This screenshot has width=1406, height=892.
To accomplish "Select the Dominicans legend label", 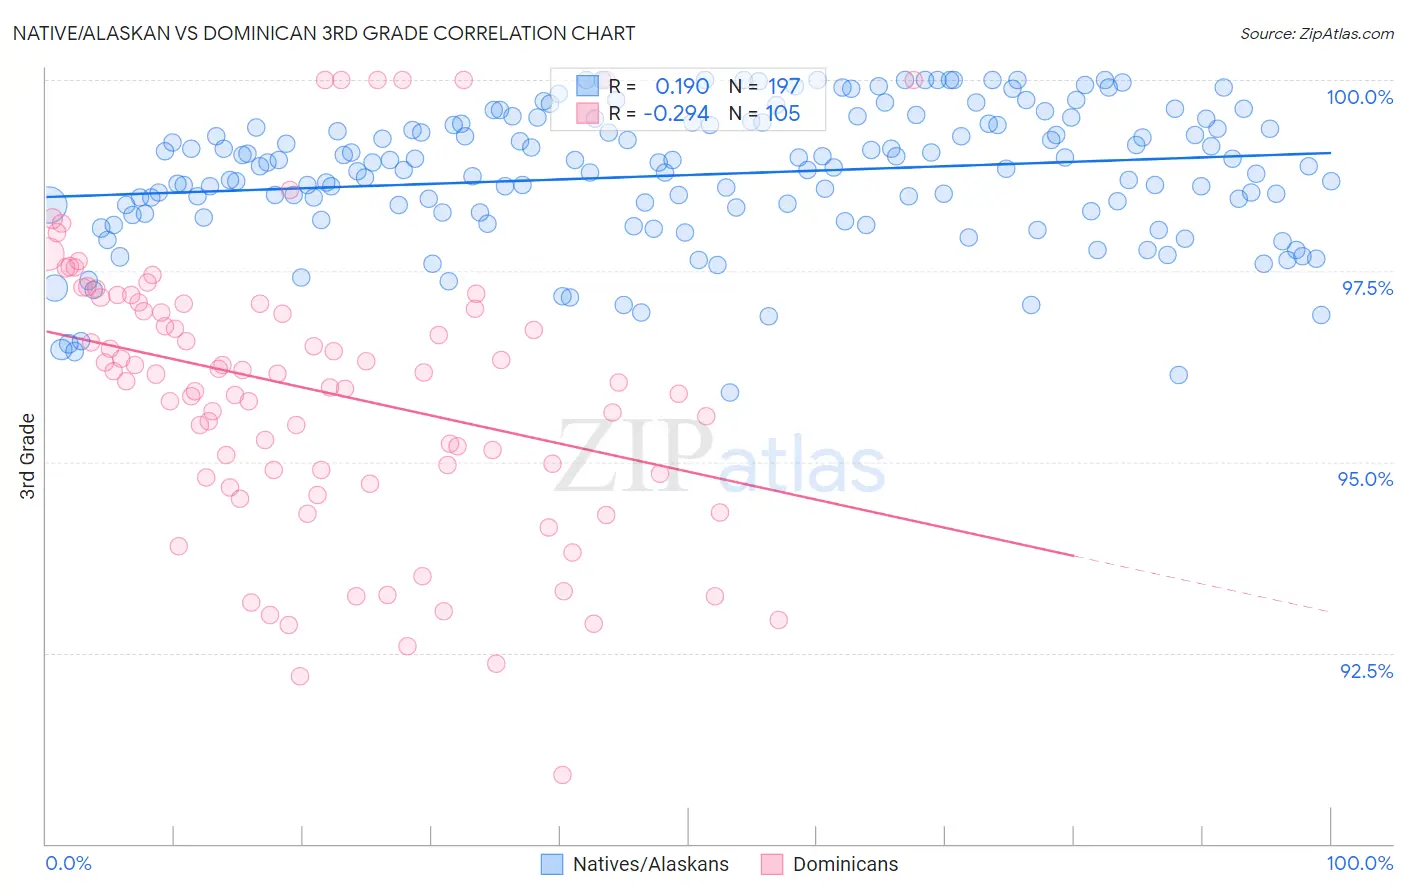I will pos(845,864).
